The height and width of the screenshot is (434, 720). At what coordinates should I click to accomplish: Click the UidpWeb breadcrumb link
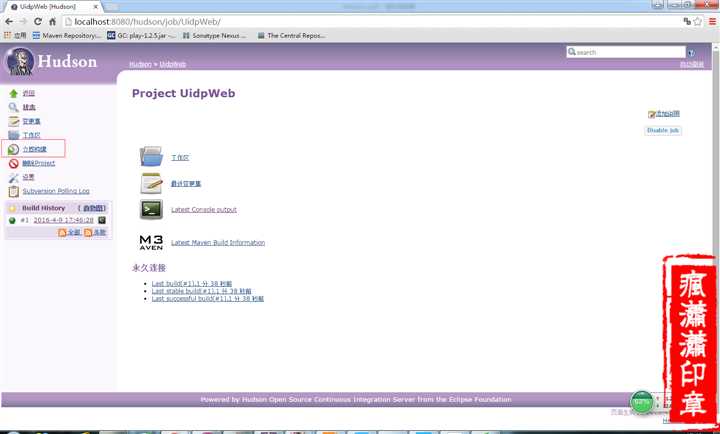pyautogui.click(x=173, y=64)
